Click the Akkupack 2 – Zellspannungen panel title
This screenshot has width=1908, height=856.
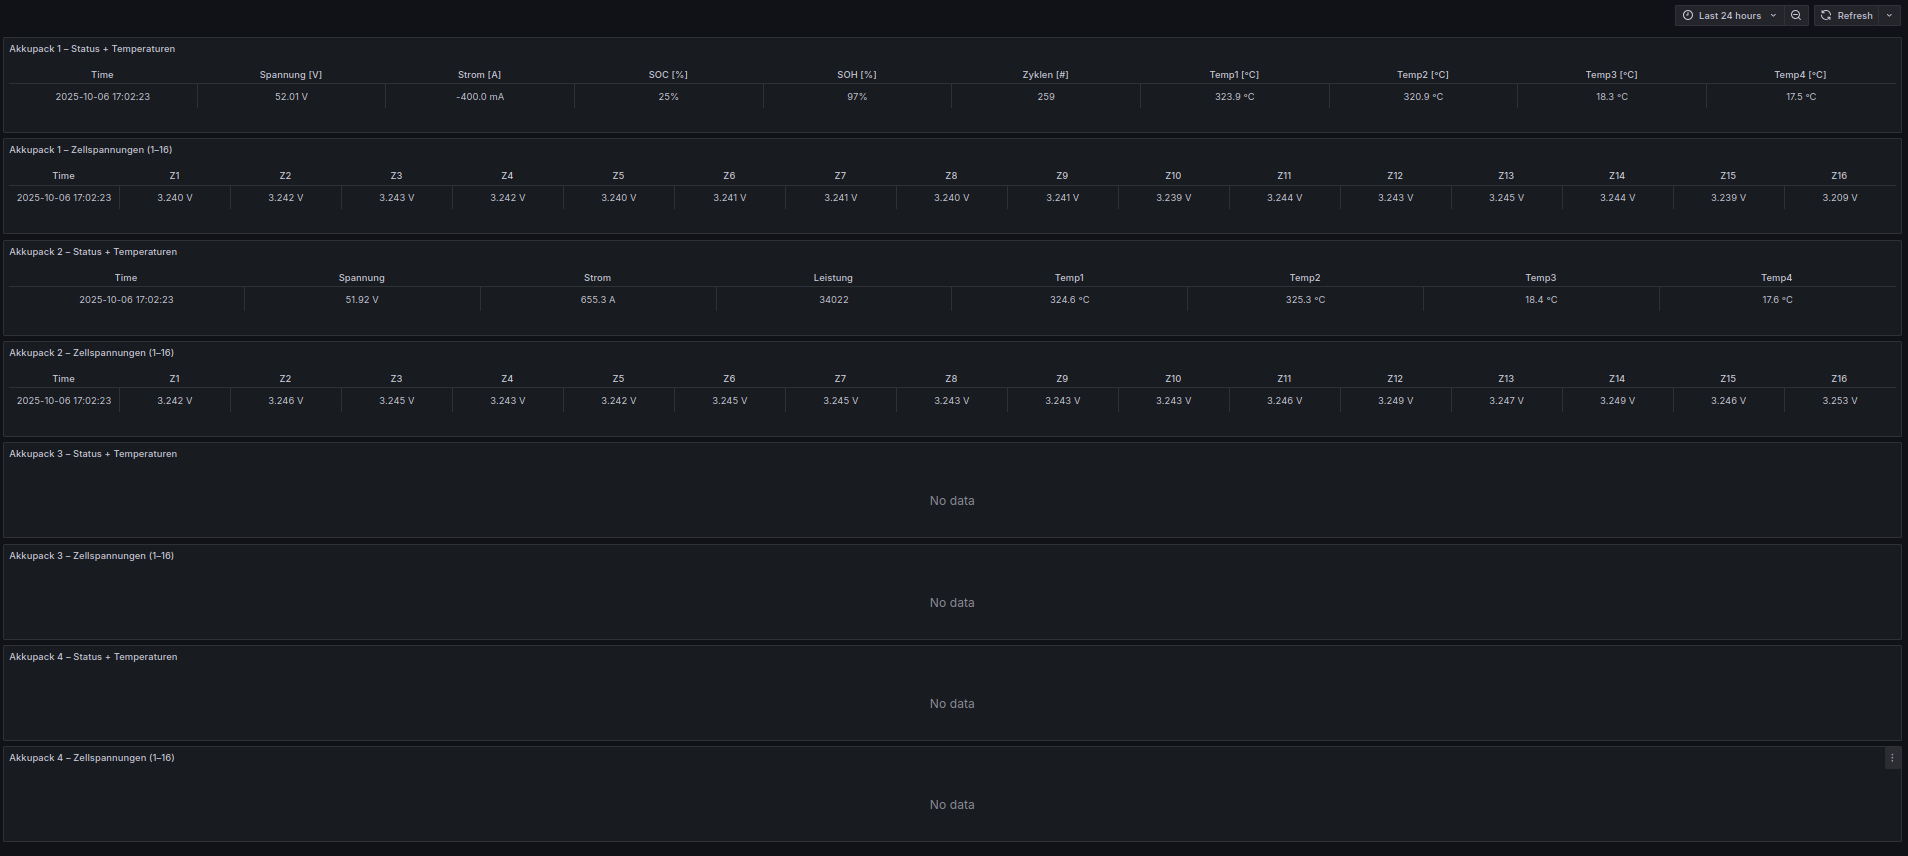tap(92, 353)
